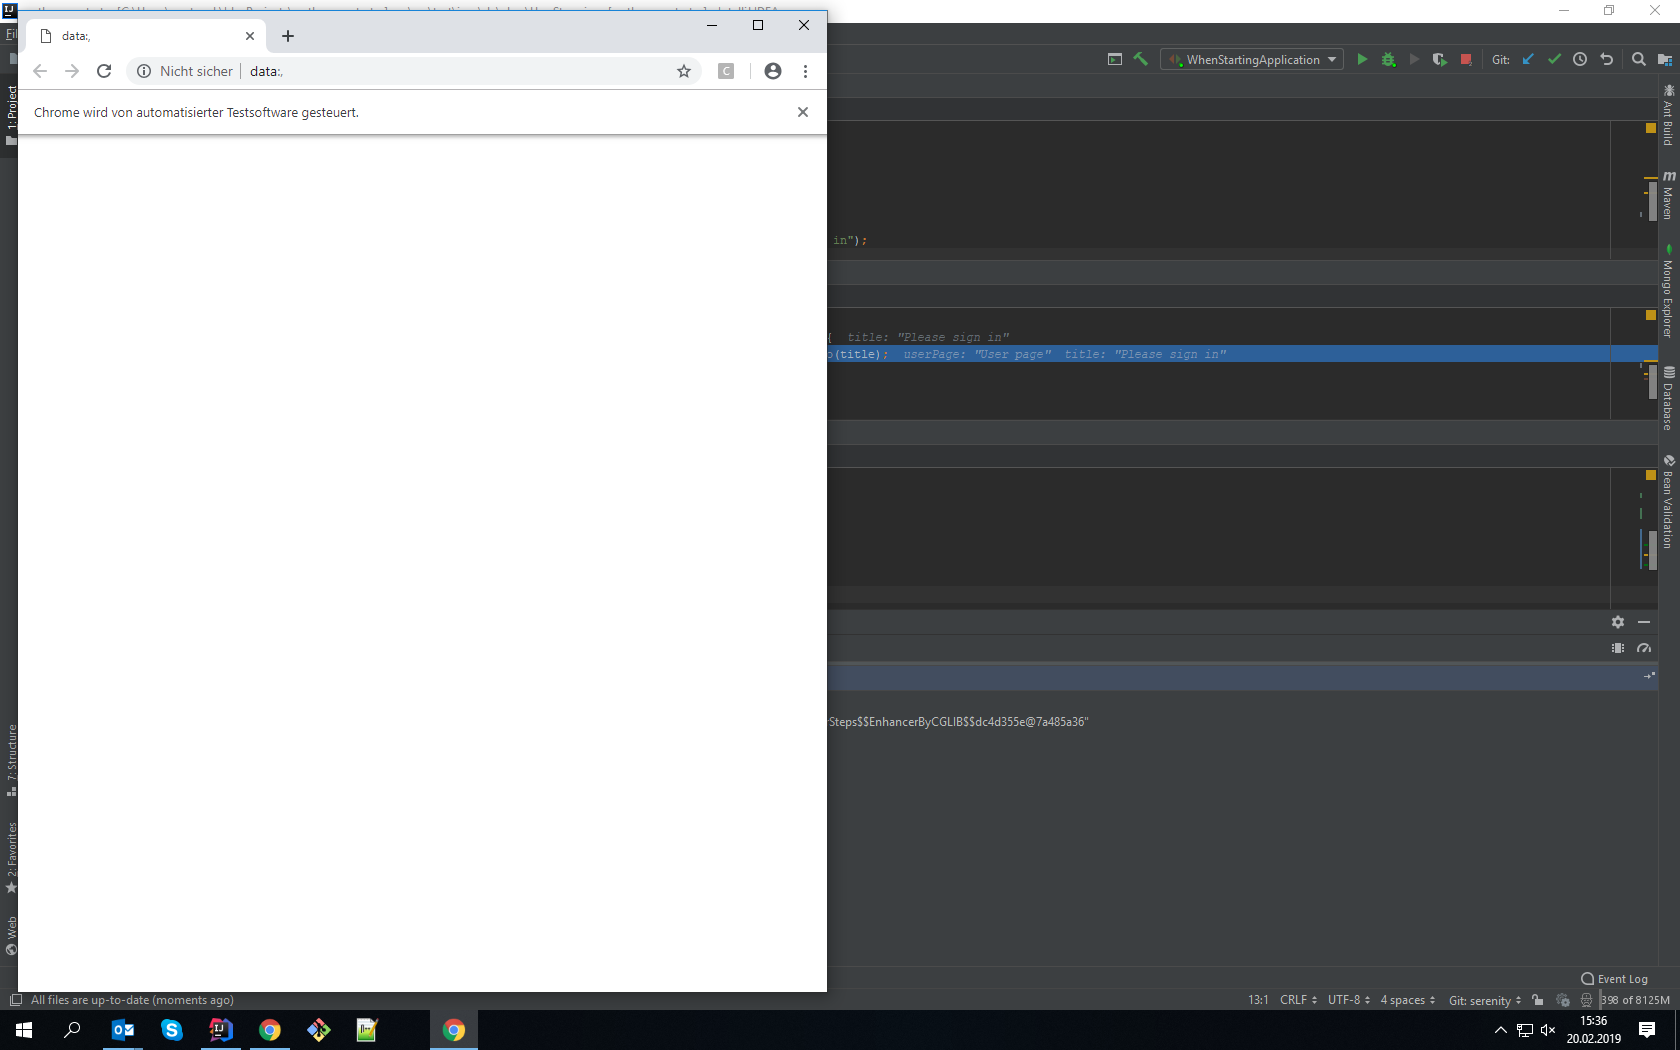Build project with the green hammer icon

[1140, 59]
